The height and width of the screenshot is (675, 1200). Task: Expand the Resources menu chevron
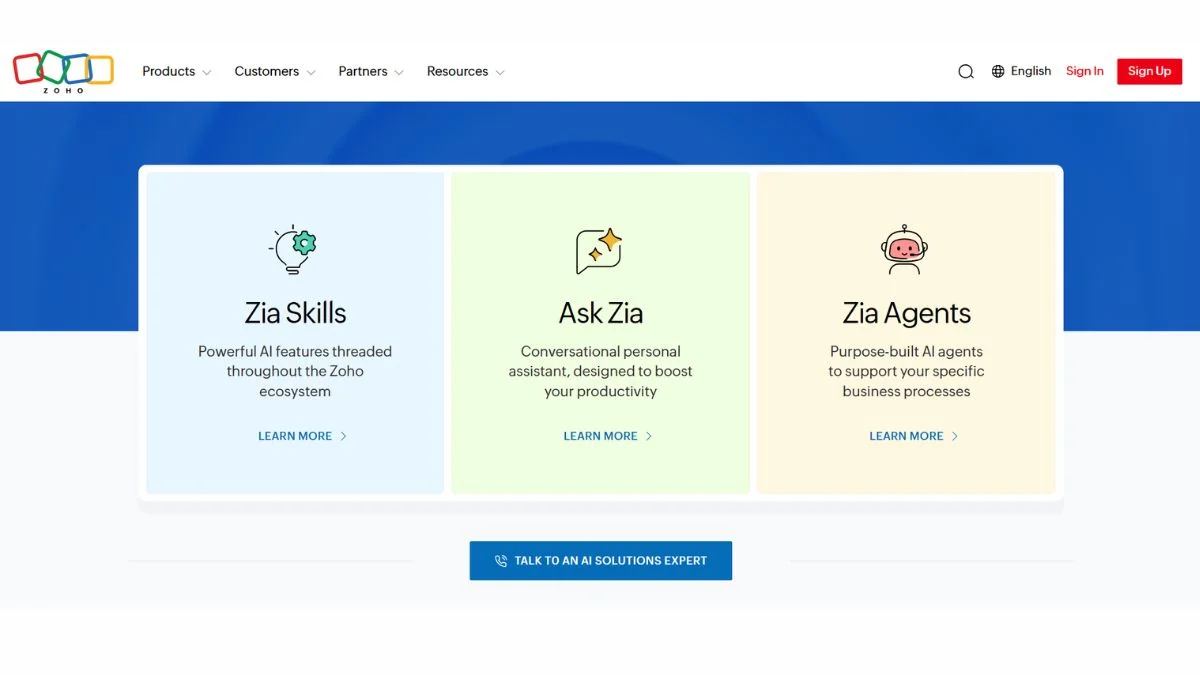[x=500, y=73]
